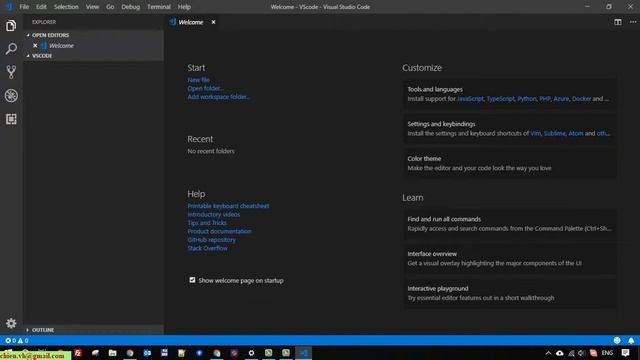640x360 pixels.
Task: Click the Add workspace folder link
Action: pos(218,97)
